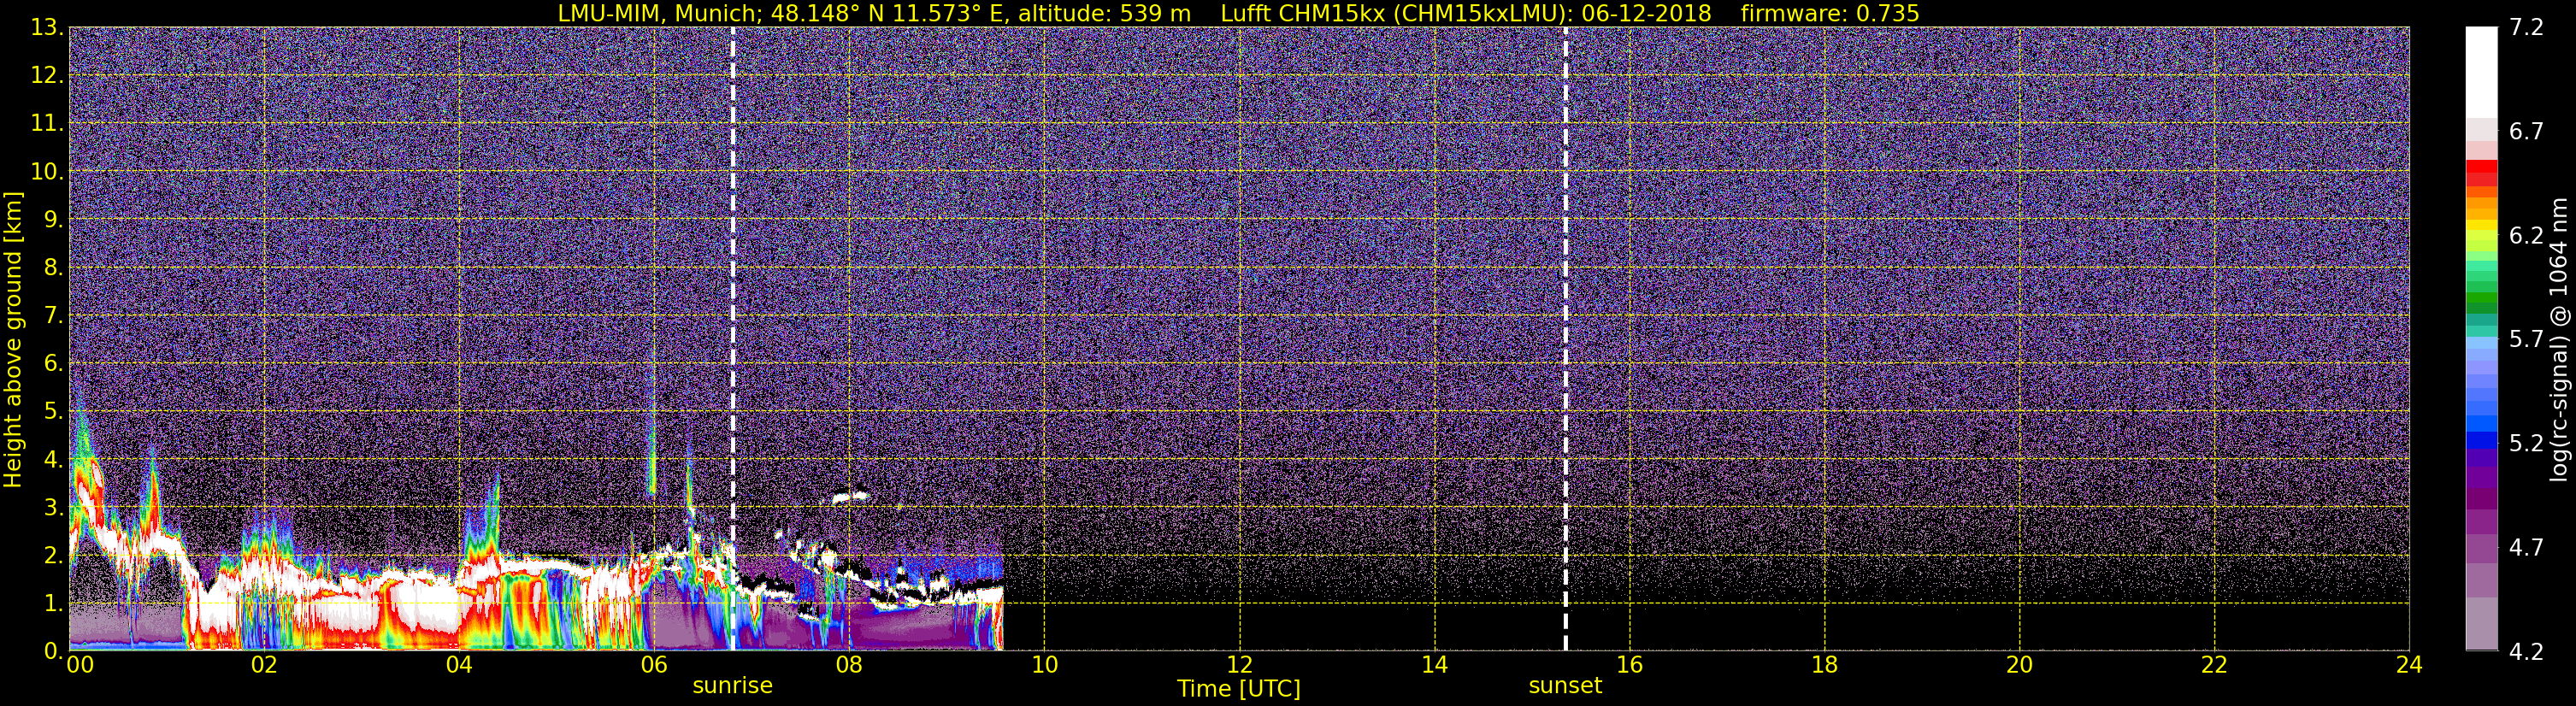
Task: Click the colorbar value label '4.7'
Action: pyautogui.click(x=2526, y=548)
